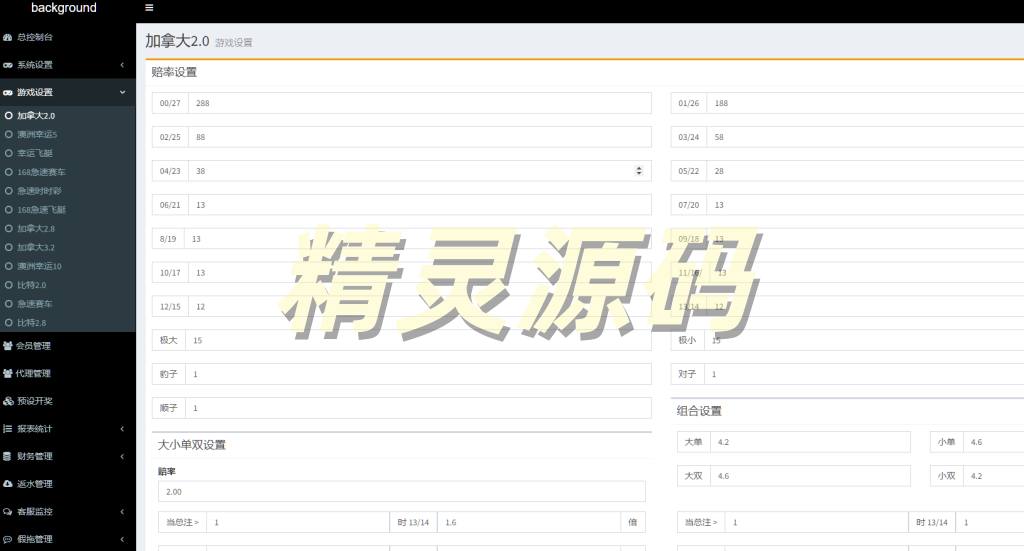1024x551 pixels.
Task: Click the hamburger menu toggle icon
Action: click(149, 8)
